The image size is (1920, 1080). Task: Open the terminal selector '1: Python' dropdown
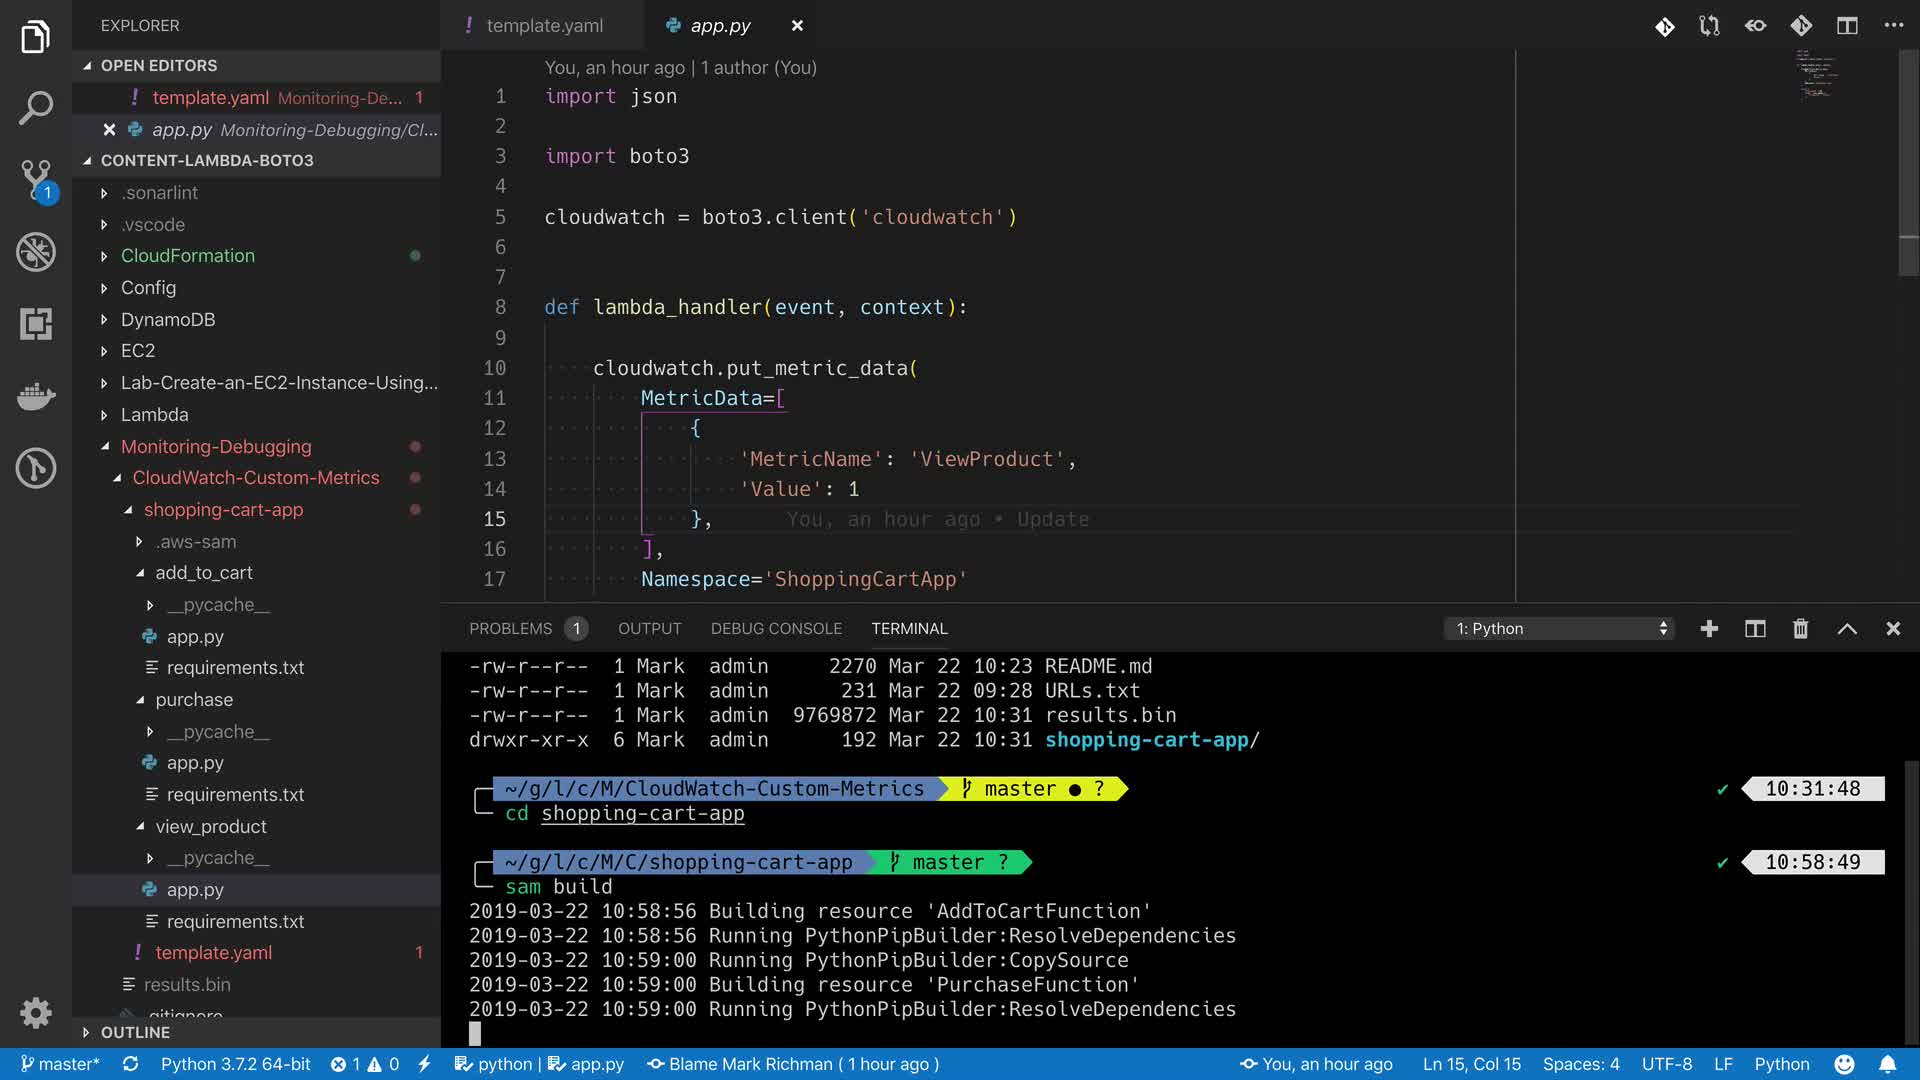[x=1560, y=629]
